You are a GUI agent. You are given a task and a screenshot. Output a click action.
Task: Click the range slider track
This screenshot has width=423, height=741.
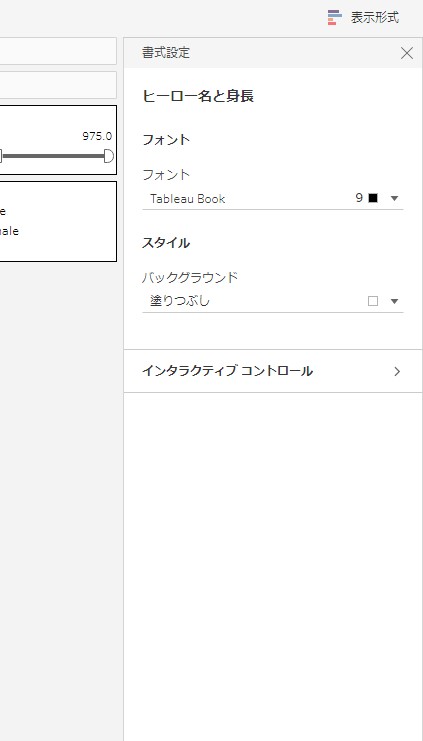53,156
